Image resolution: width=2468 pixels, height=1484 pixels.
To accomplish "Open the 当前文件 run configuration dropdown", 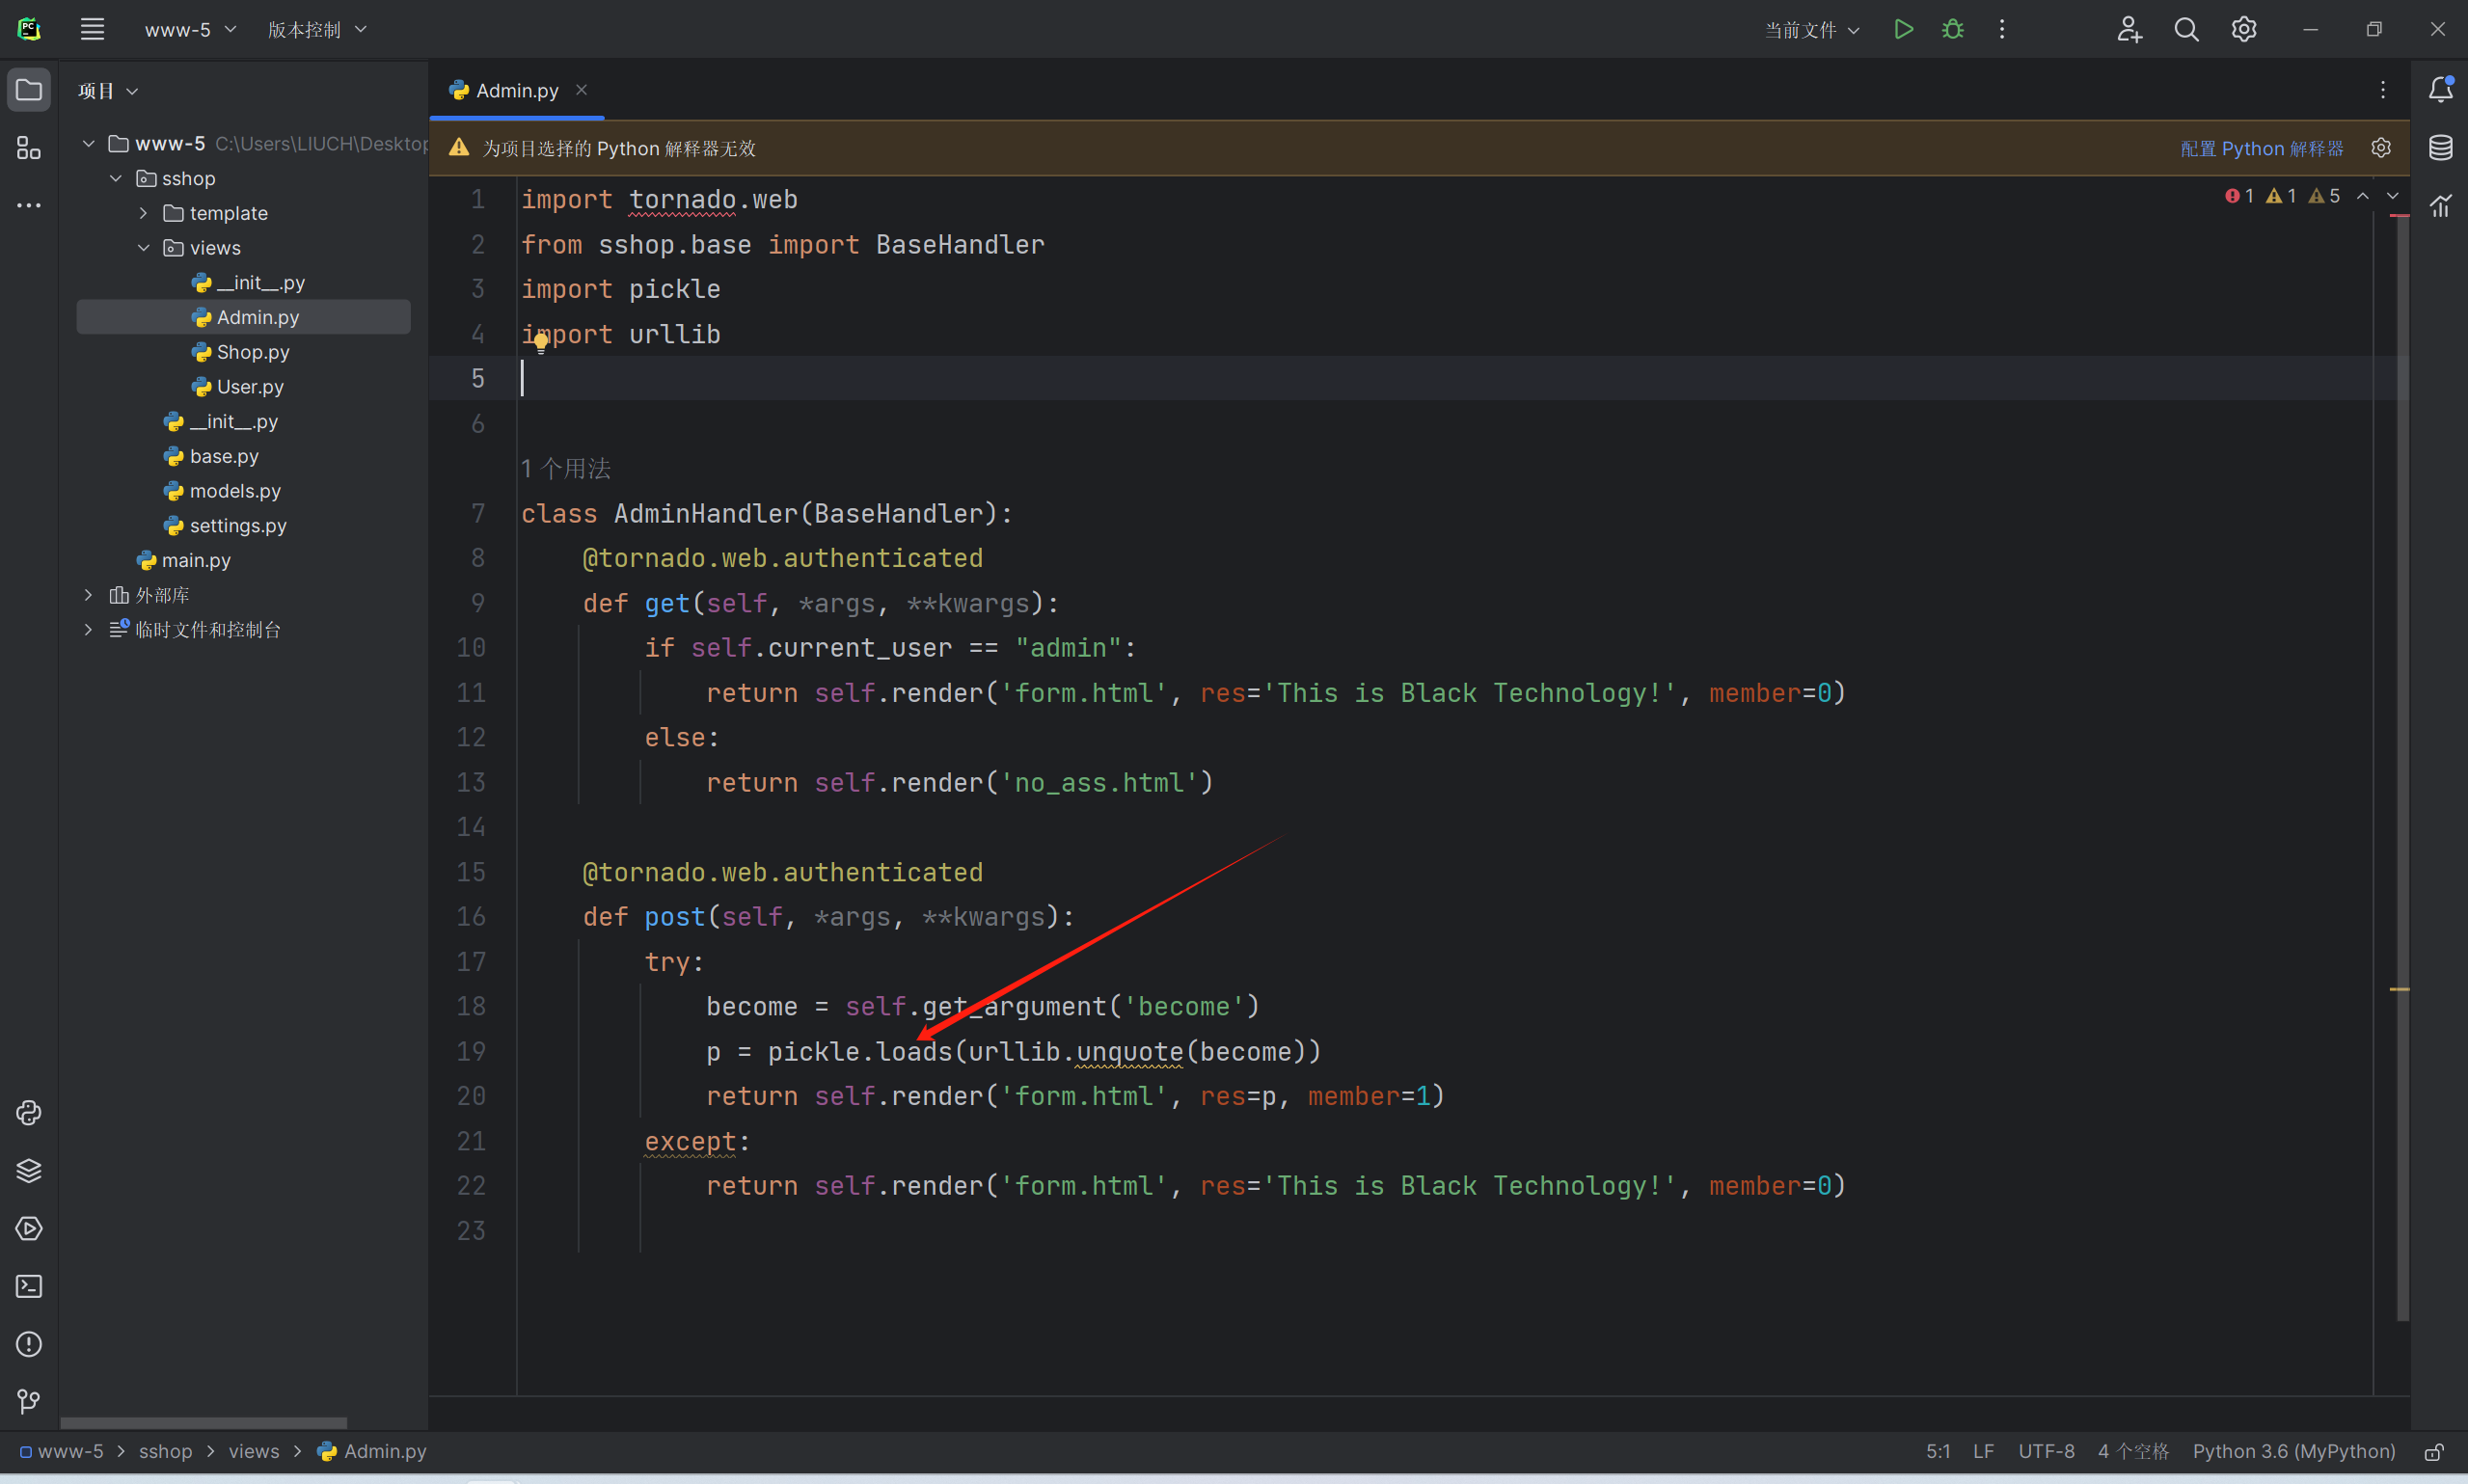I will click(x=1811, y=30).
